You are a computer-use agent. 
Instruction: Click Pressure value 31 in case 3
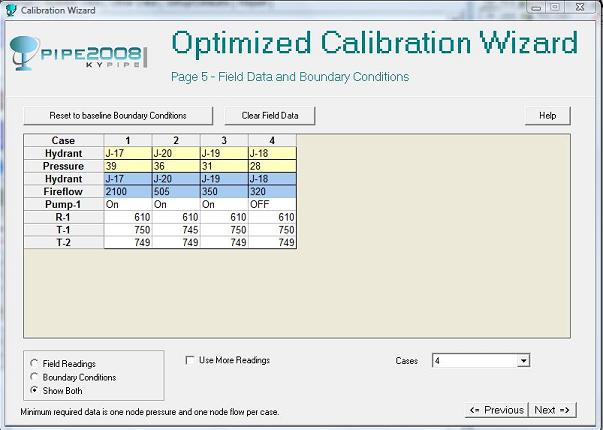[x=224, y=166]
